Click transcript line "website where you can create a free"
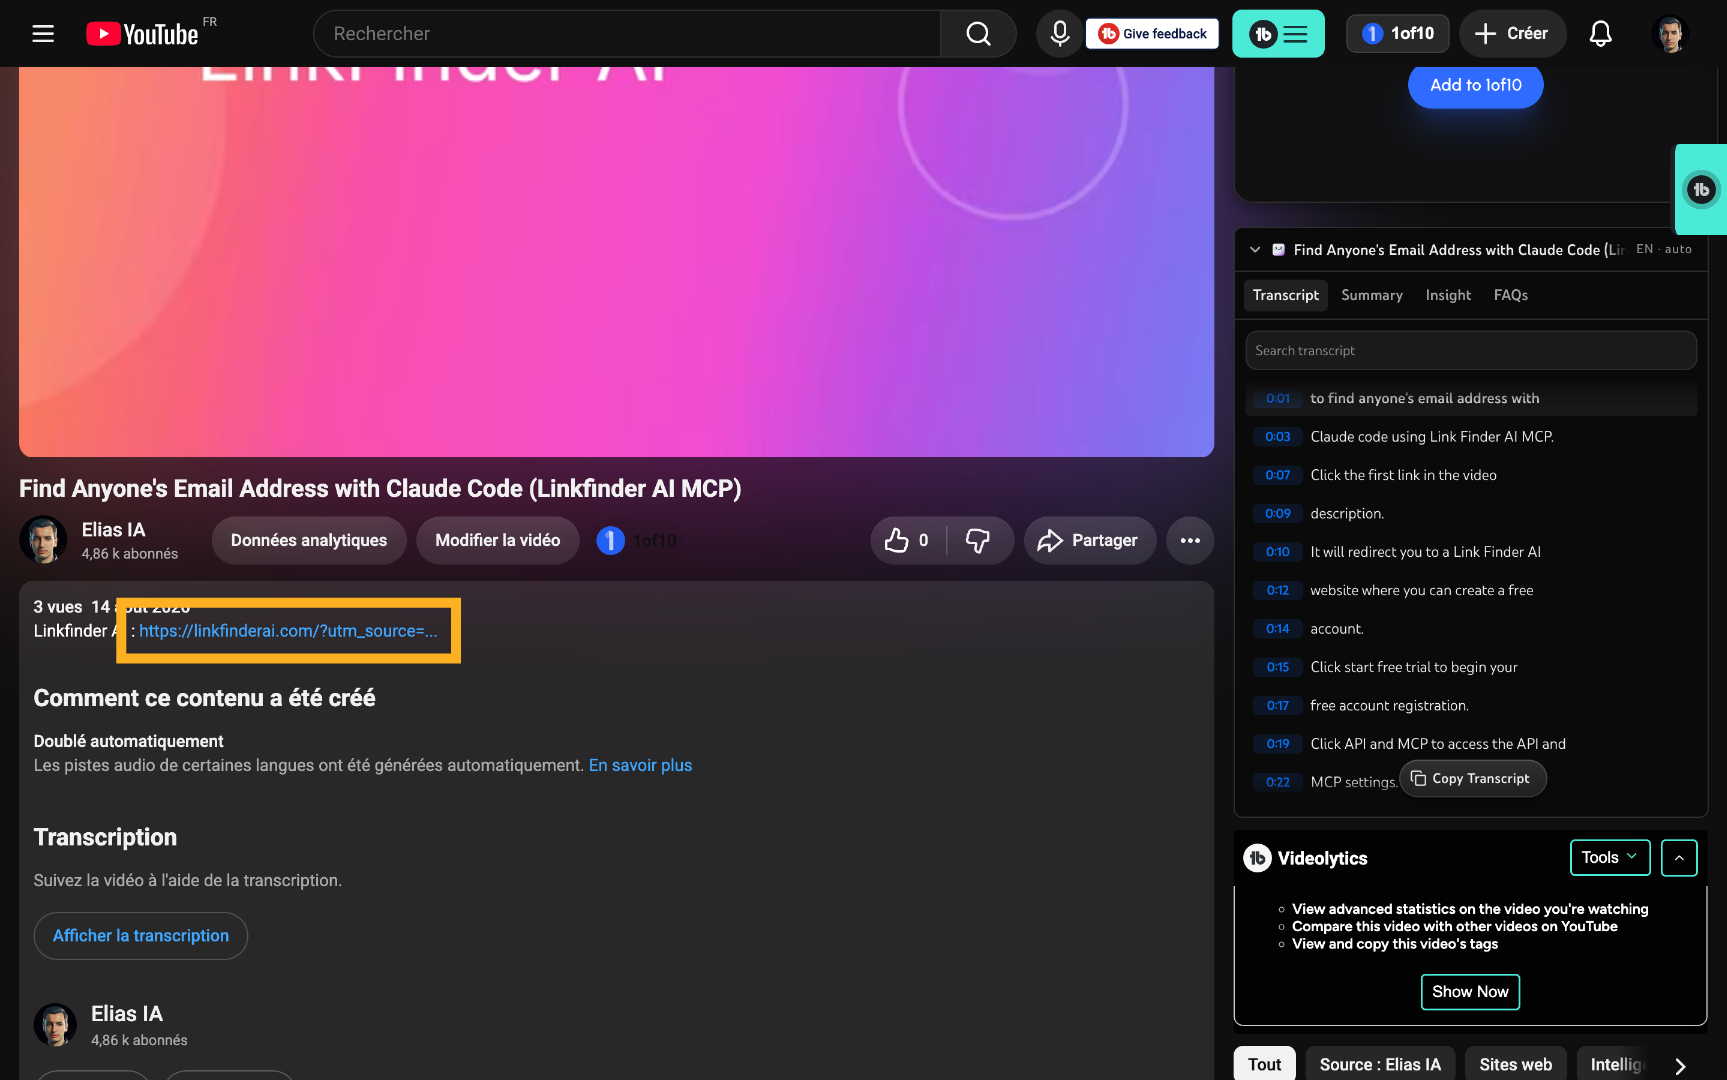Screen dimensions: 1727x1080 tap(1421, 591)
